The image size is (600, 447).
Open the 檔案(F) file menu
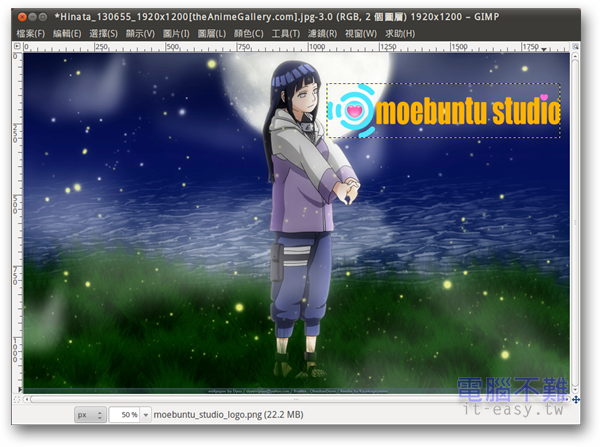click(x=31, y=34)
